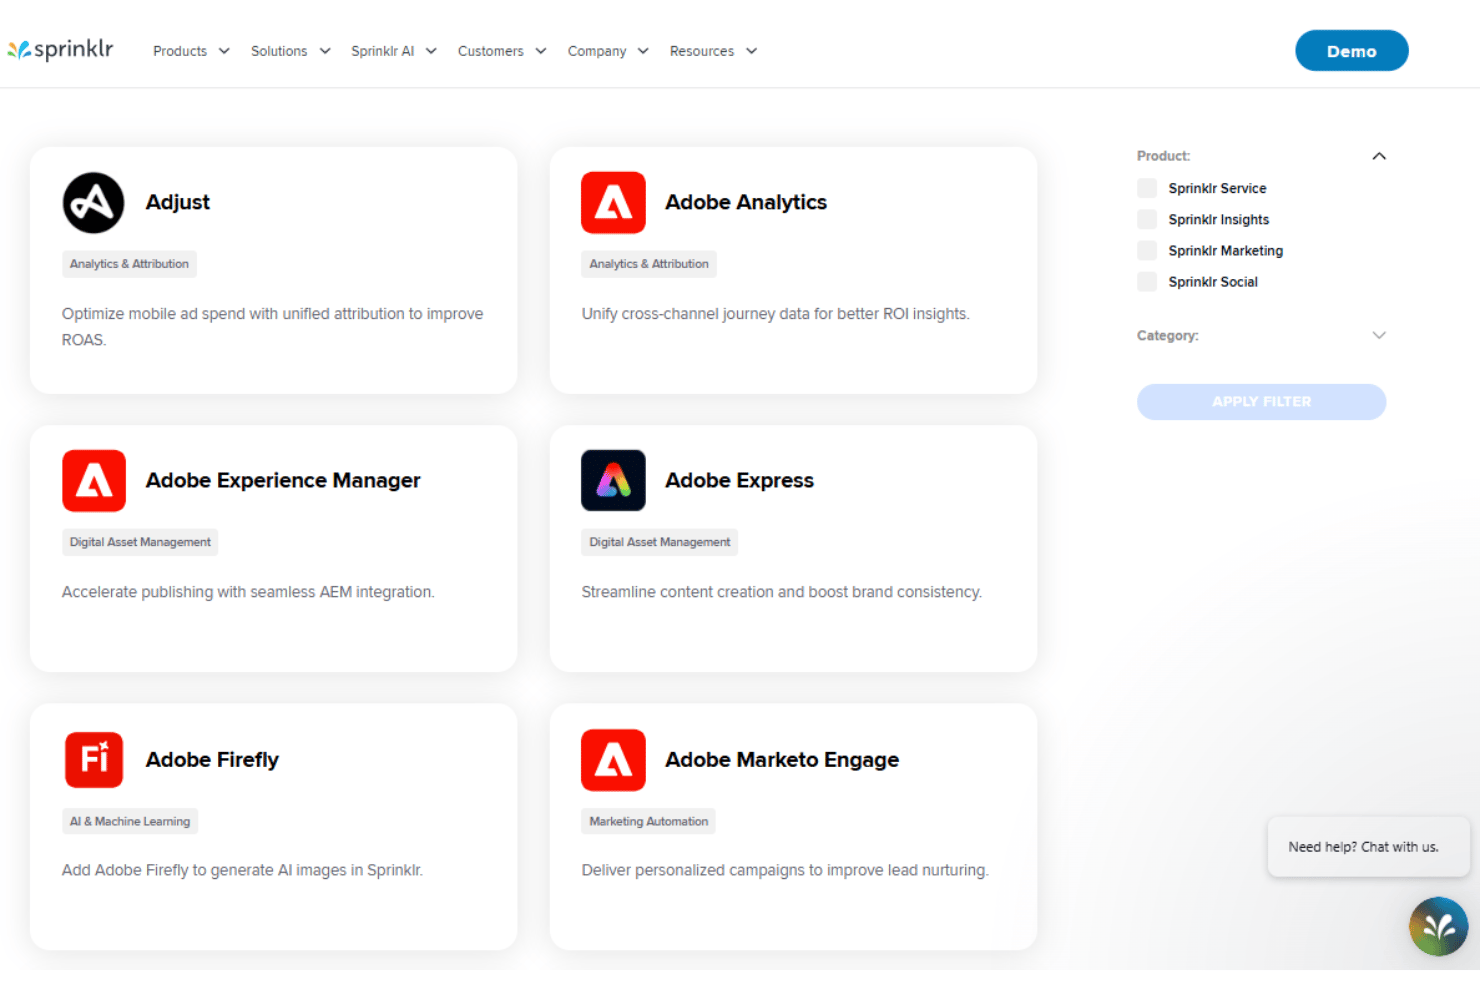Open the Resources navigation menu
1480x987 pixels.
(713, 51)
